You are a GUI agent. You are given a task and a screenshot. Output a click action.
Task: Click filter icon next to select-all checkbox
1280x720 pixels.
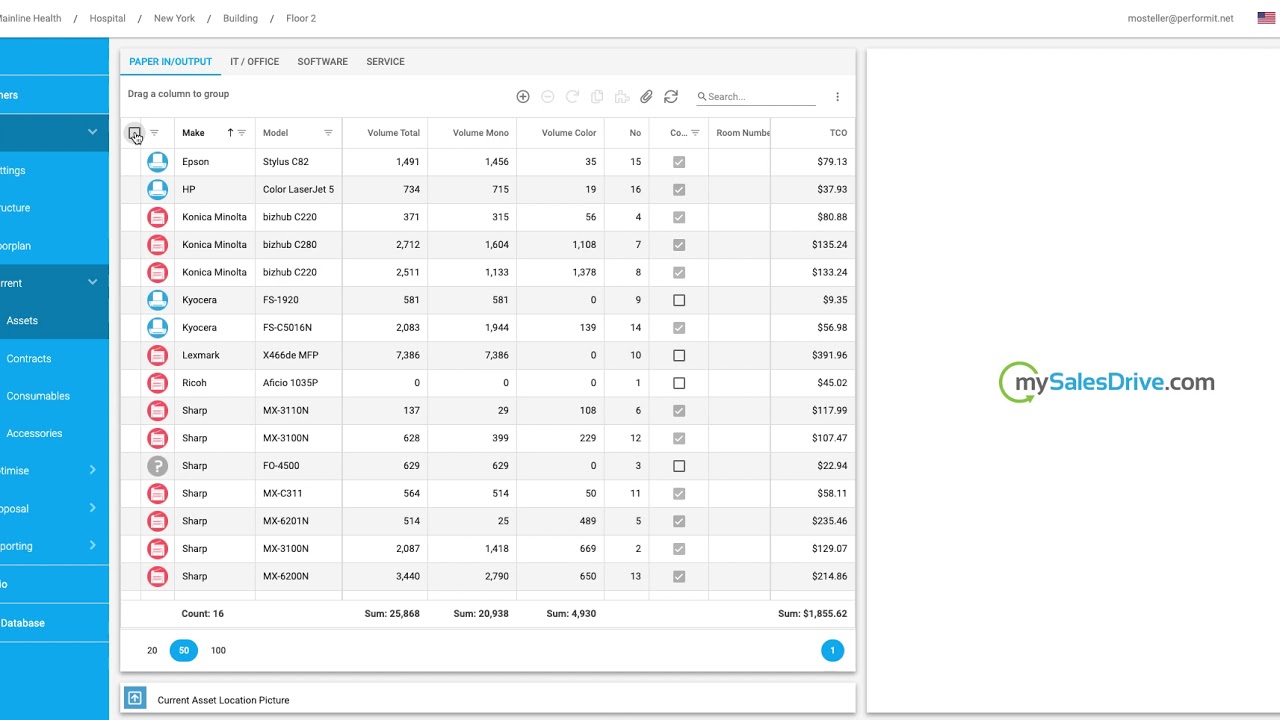154,133
